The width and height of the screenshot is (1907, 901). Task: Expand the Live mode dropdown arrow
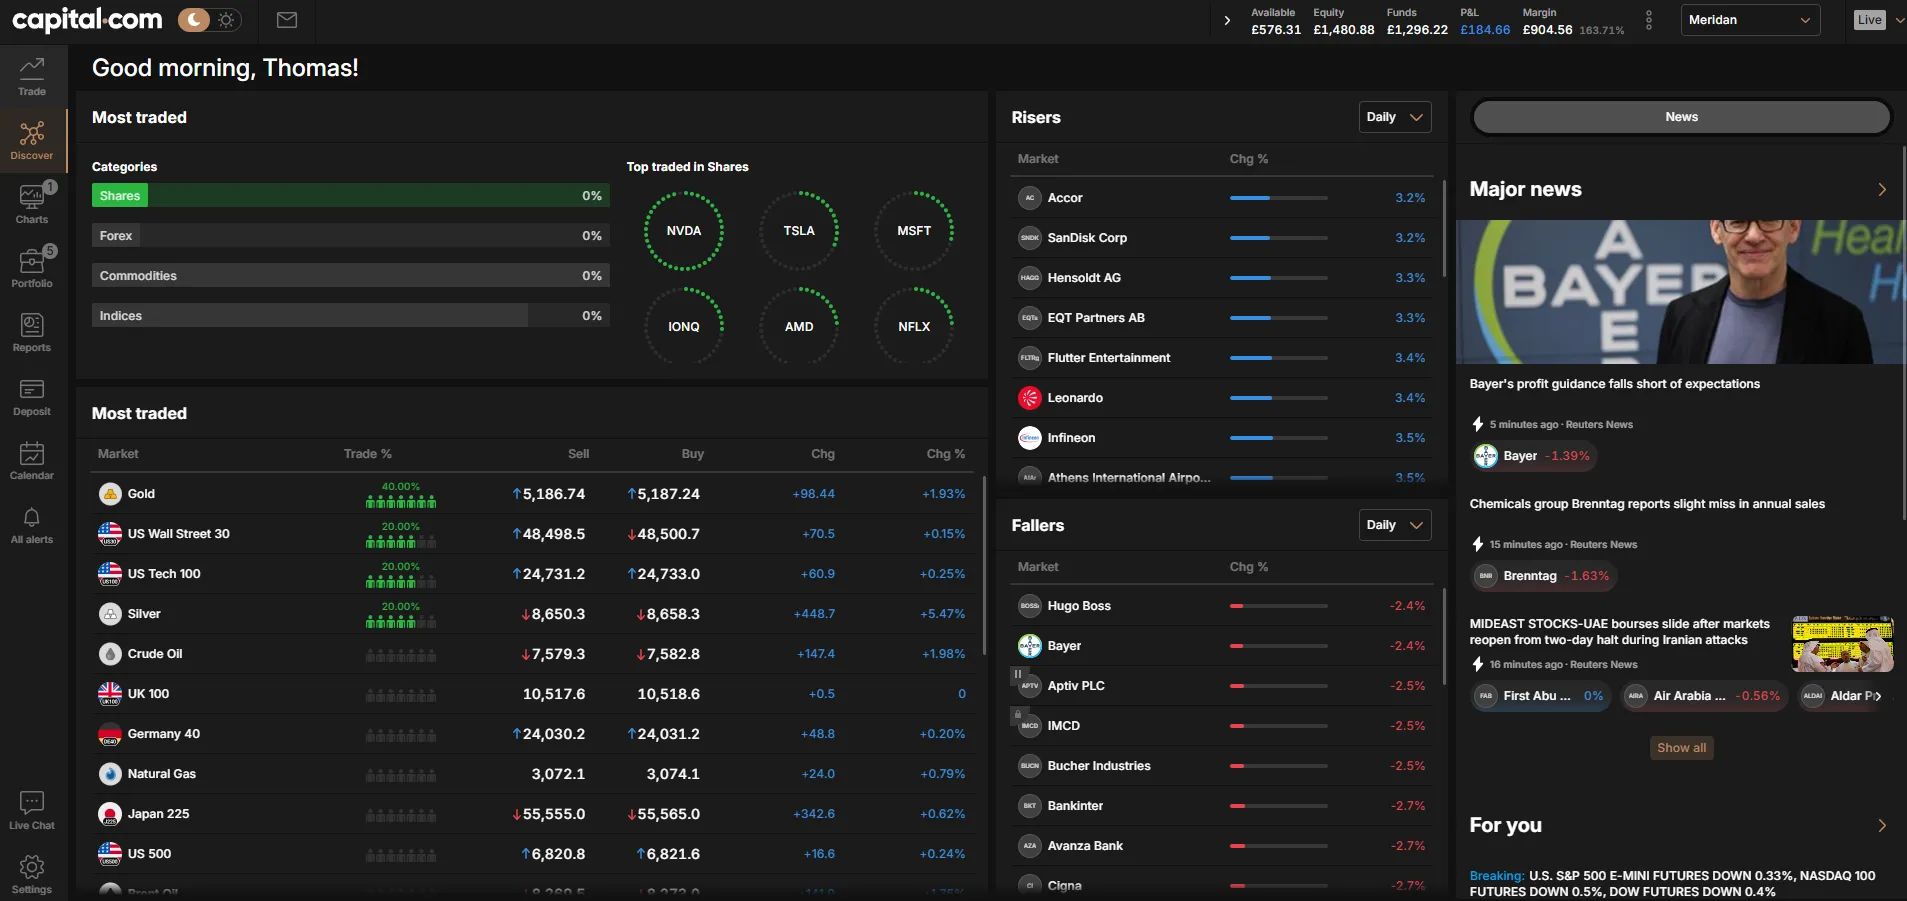click(x=1899, y=20)
